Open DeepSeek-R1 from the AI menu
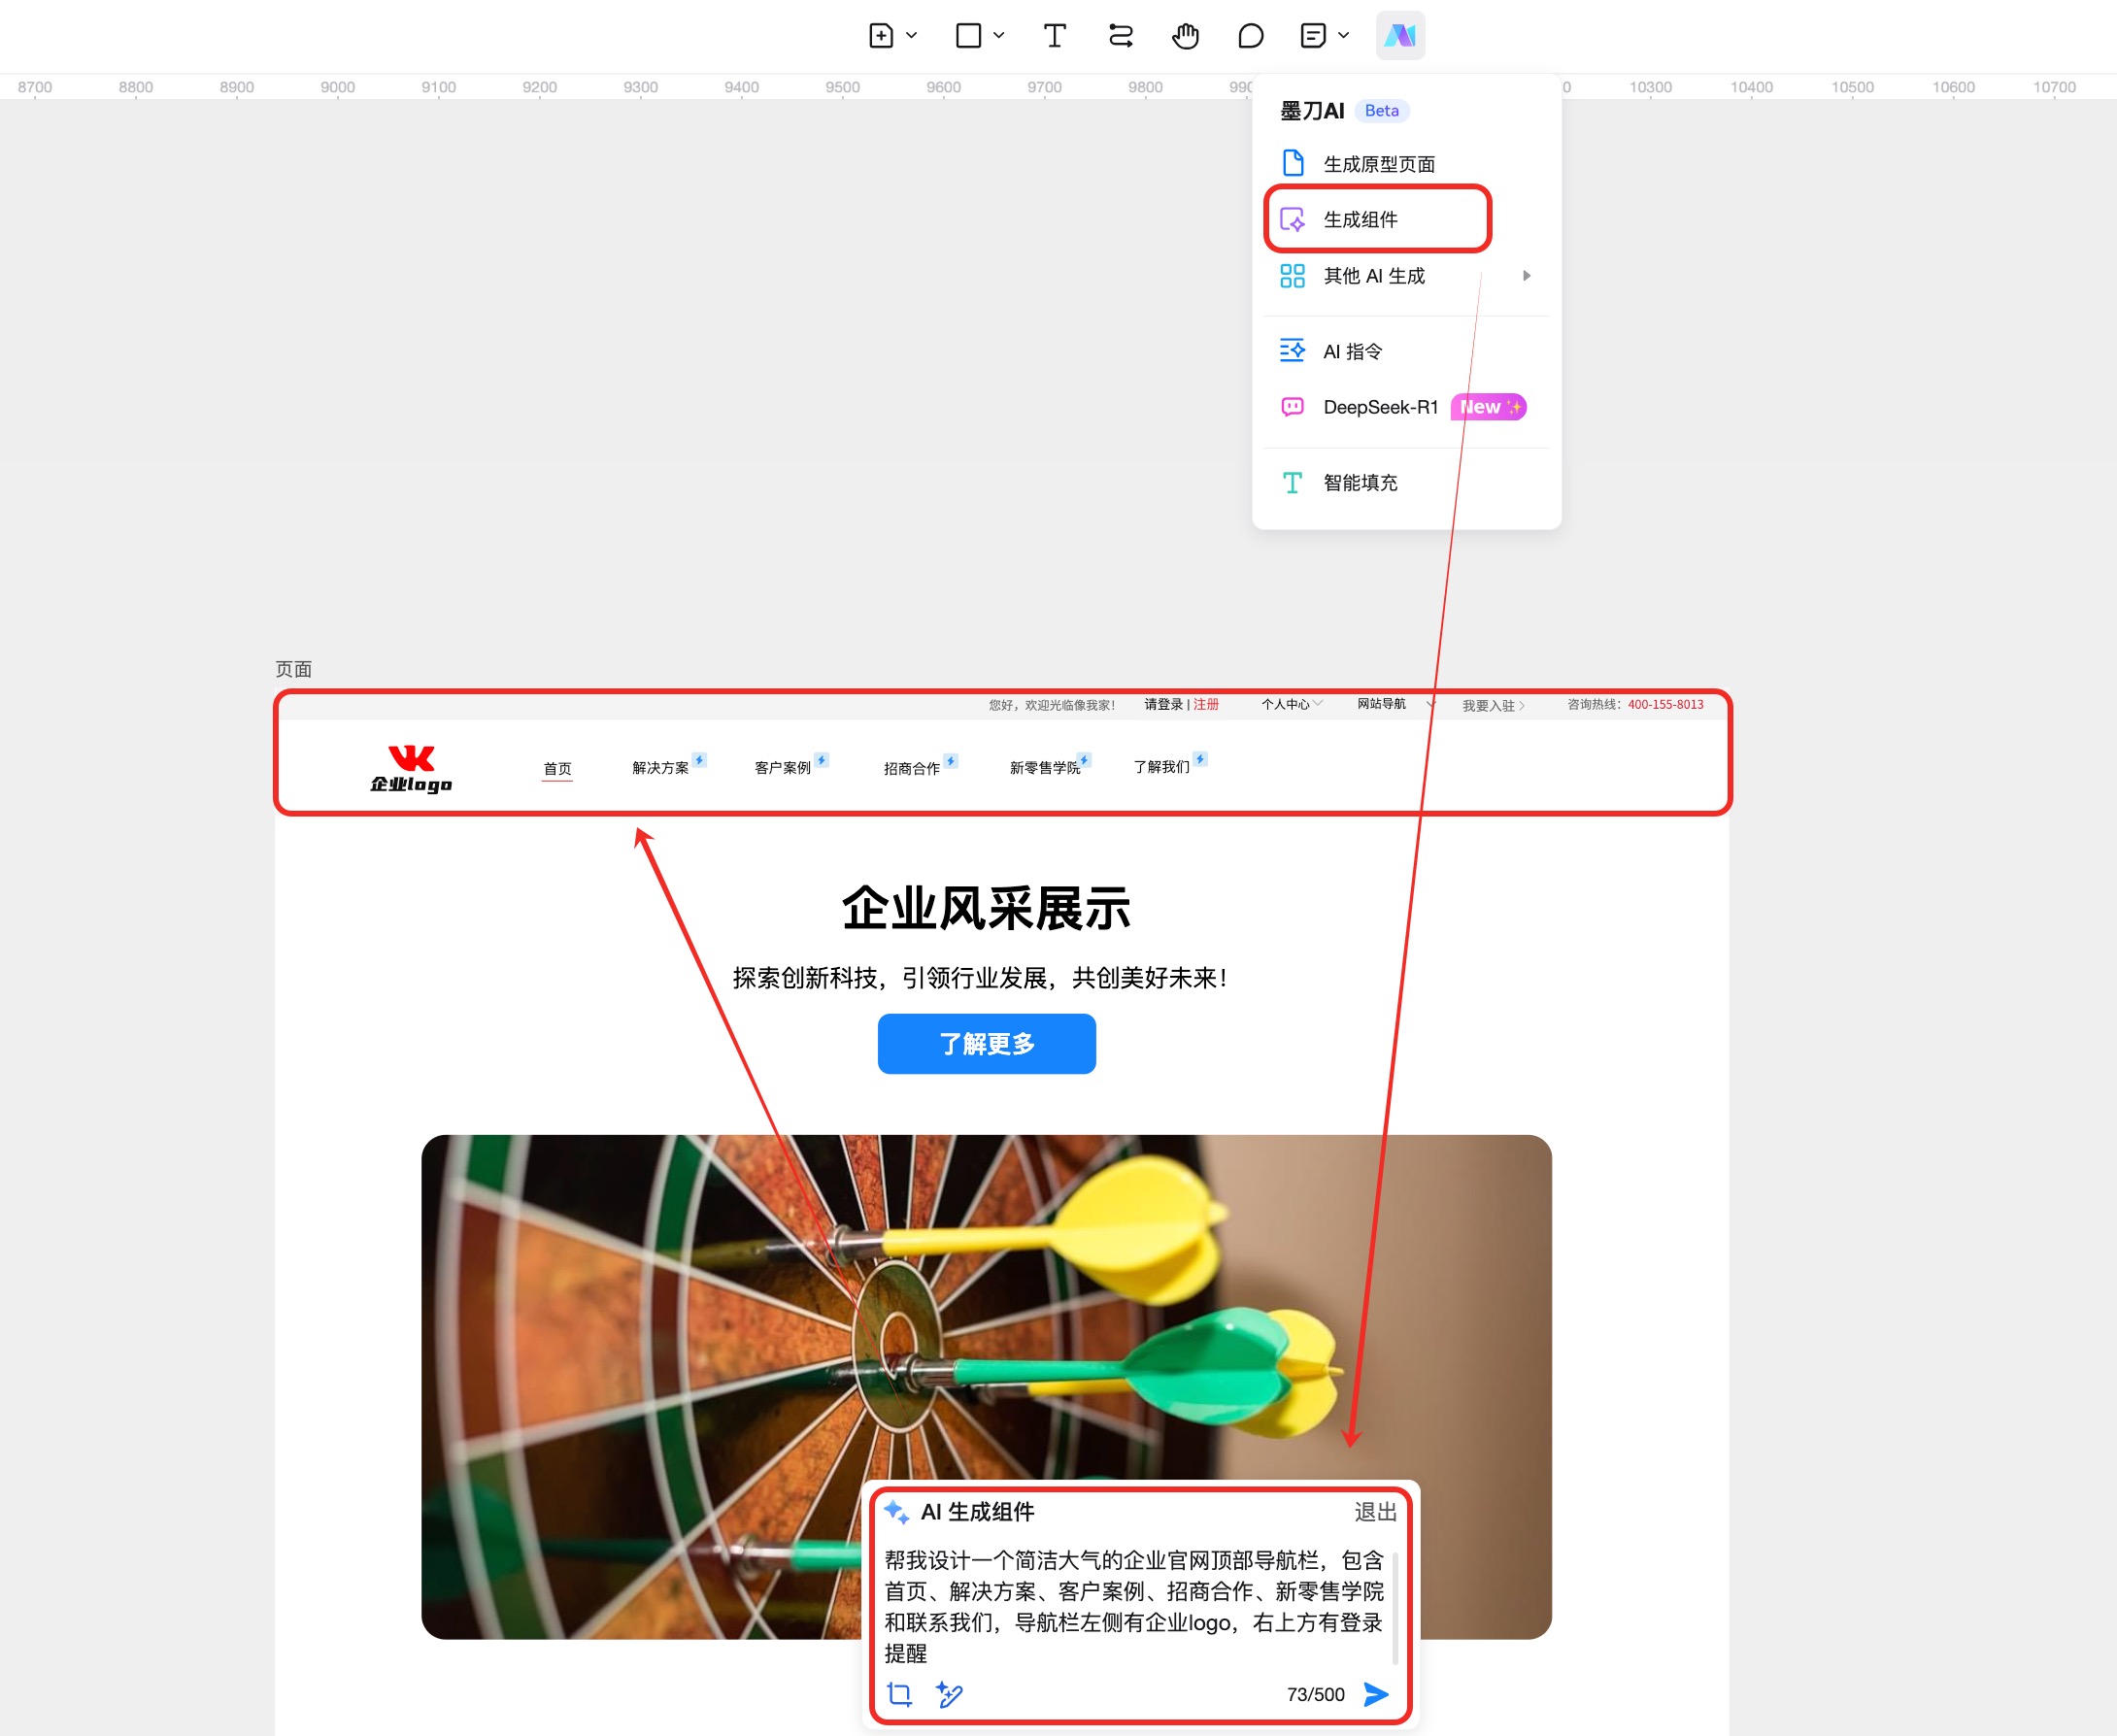The image size is (2117, 1736). [x=1406, y=407]
